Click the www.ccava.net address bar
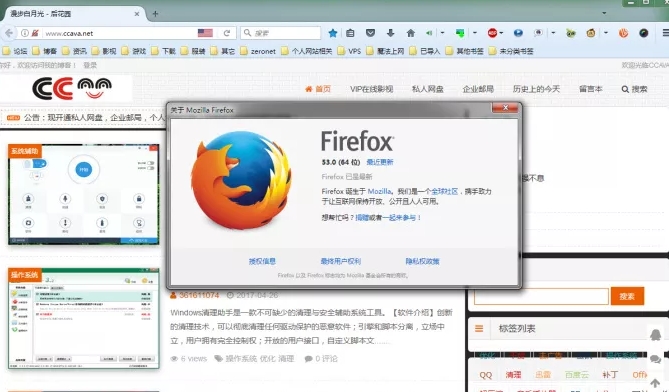 point(119,33)
